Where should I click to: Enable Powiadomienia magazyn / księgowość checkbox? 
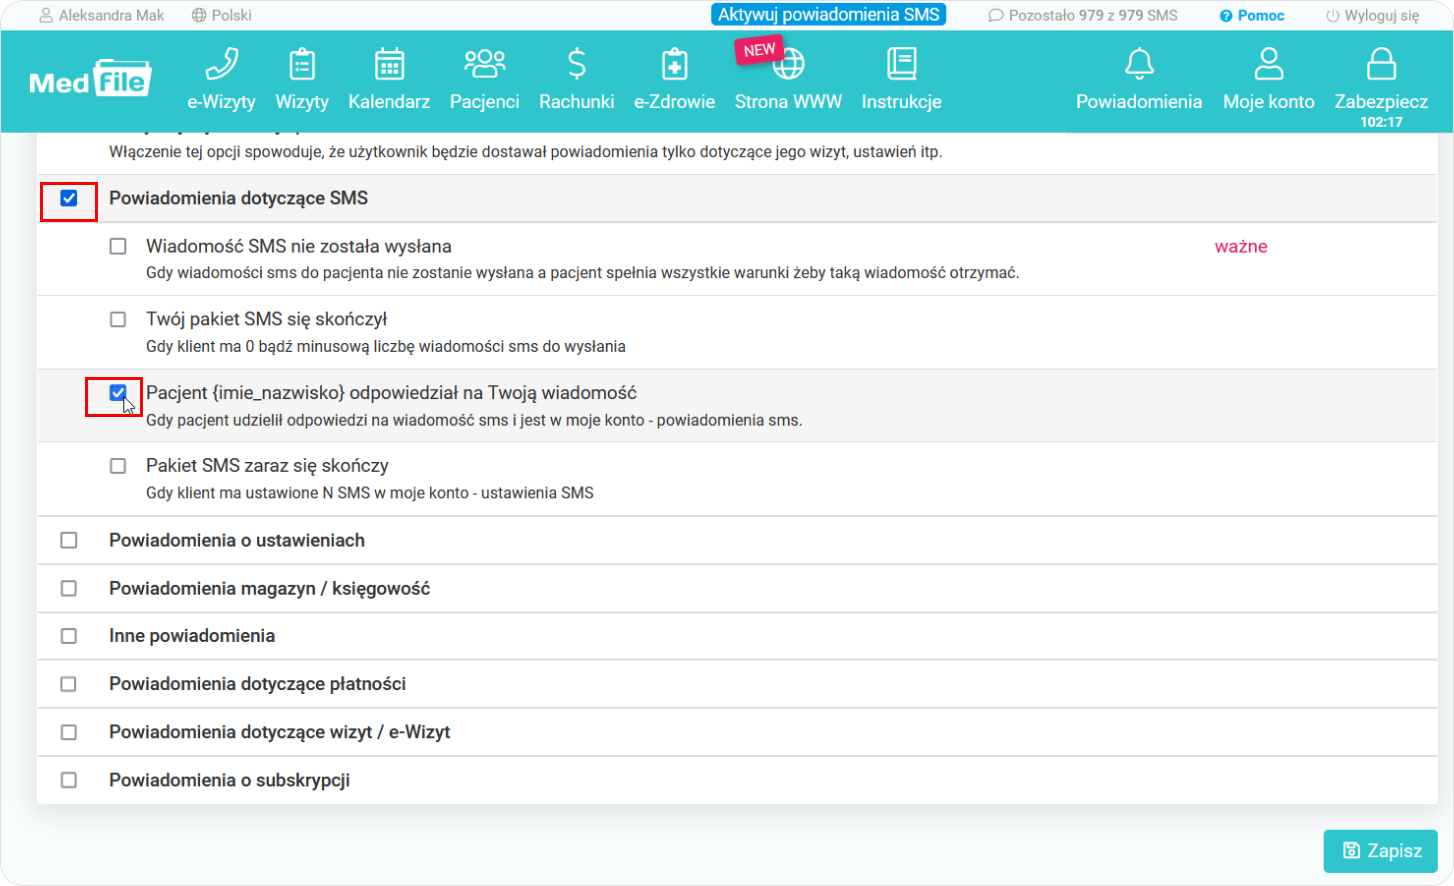69,588
